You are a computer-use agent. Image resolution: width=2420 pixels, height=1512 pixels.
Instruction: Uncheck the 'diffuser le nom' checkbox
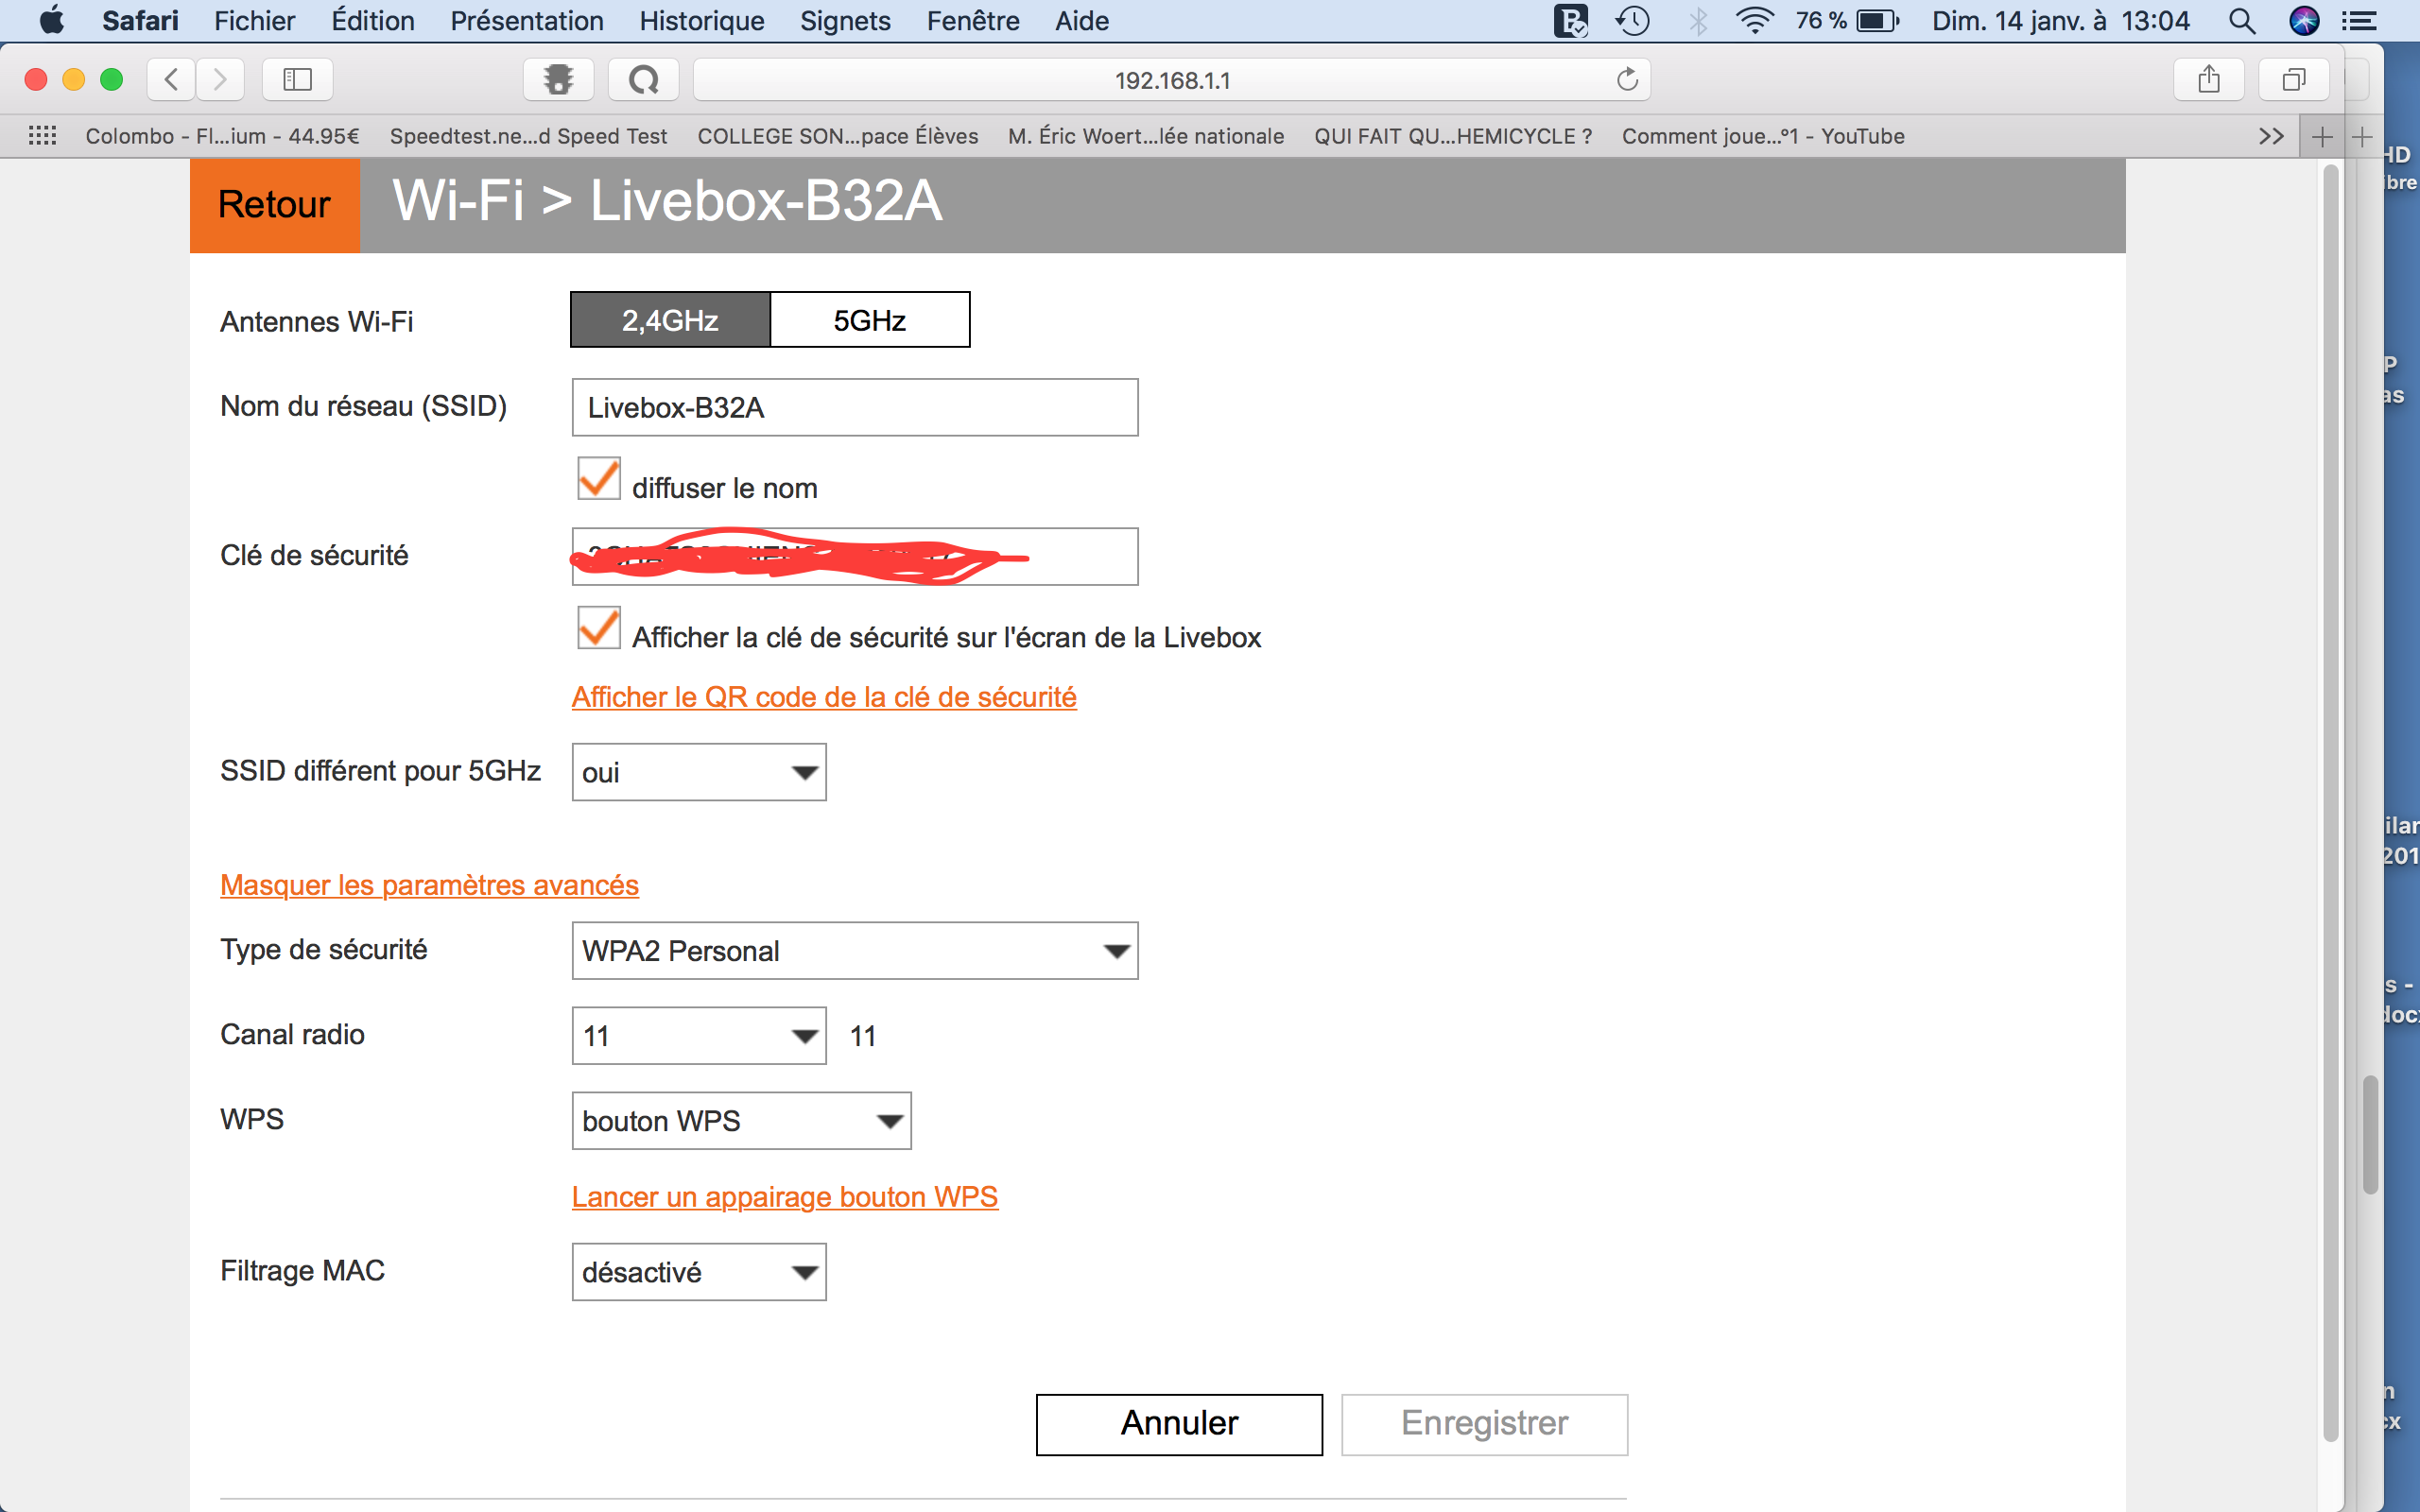599,479
